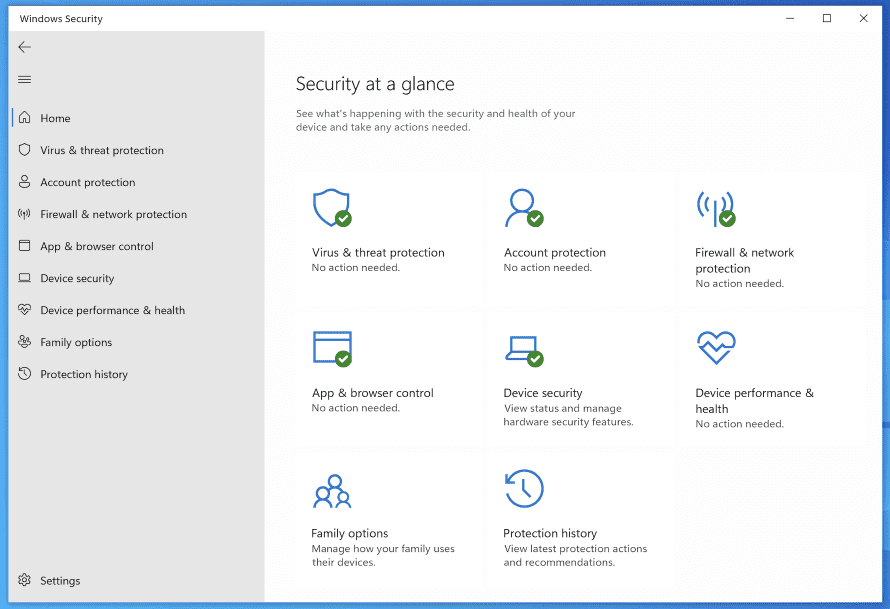Click 'Manage how your family uses their devices.' text

coord(383,555)
